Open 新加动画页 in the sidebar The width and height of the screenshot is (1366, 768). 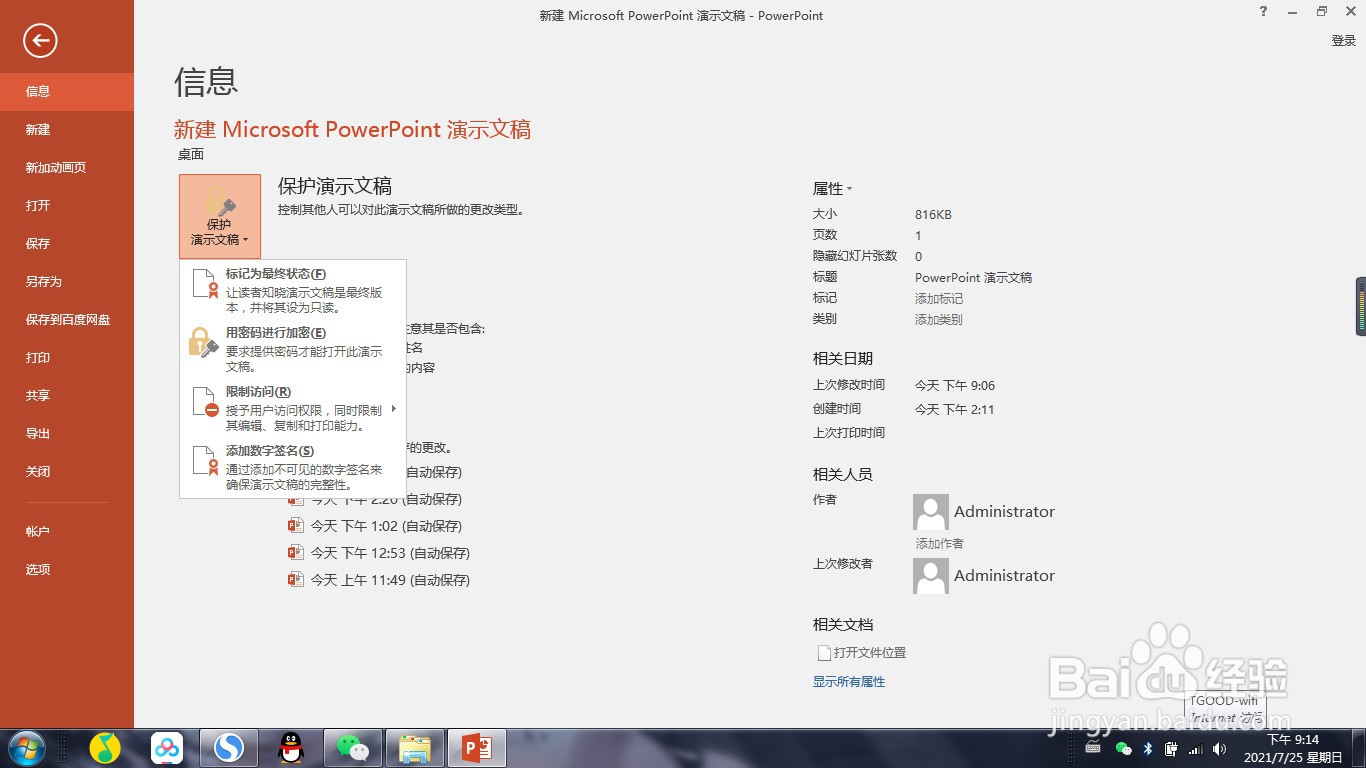tap(67, 167)
